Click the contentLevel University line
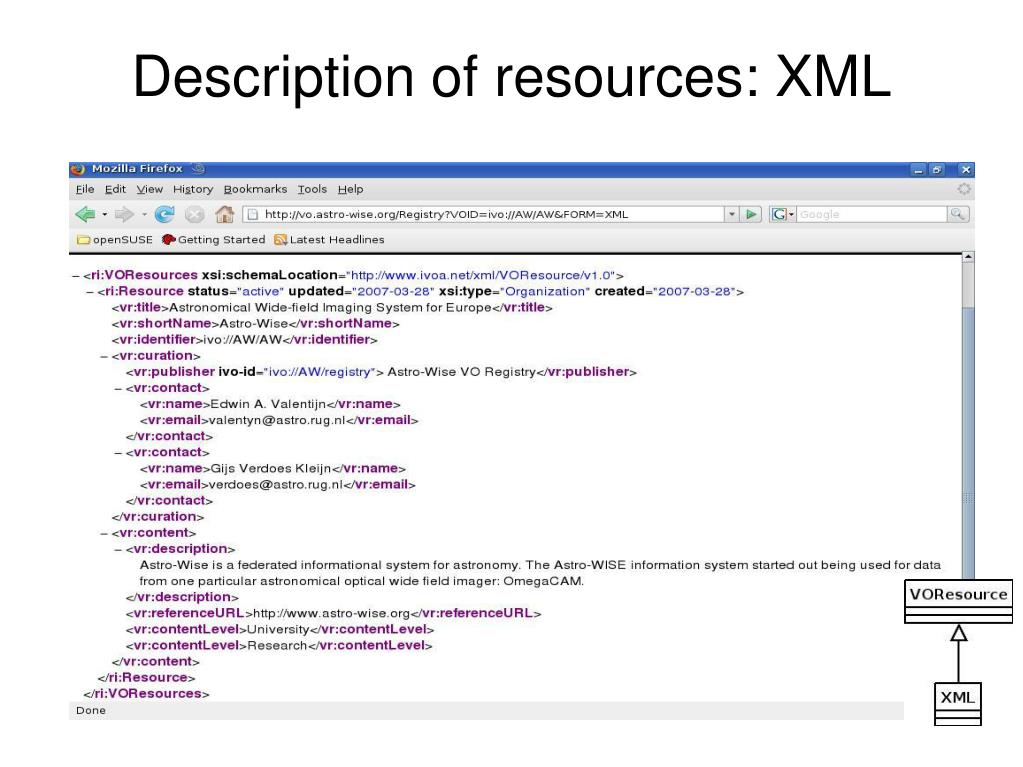 point(280,629)
